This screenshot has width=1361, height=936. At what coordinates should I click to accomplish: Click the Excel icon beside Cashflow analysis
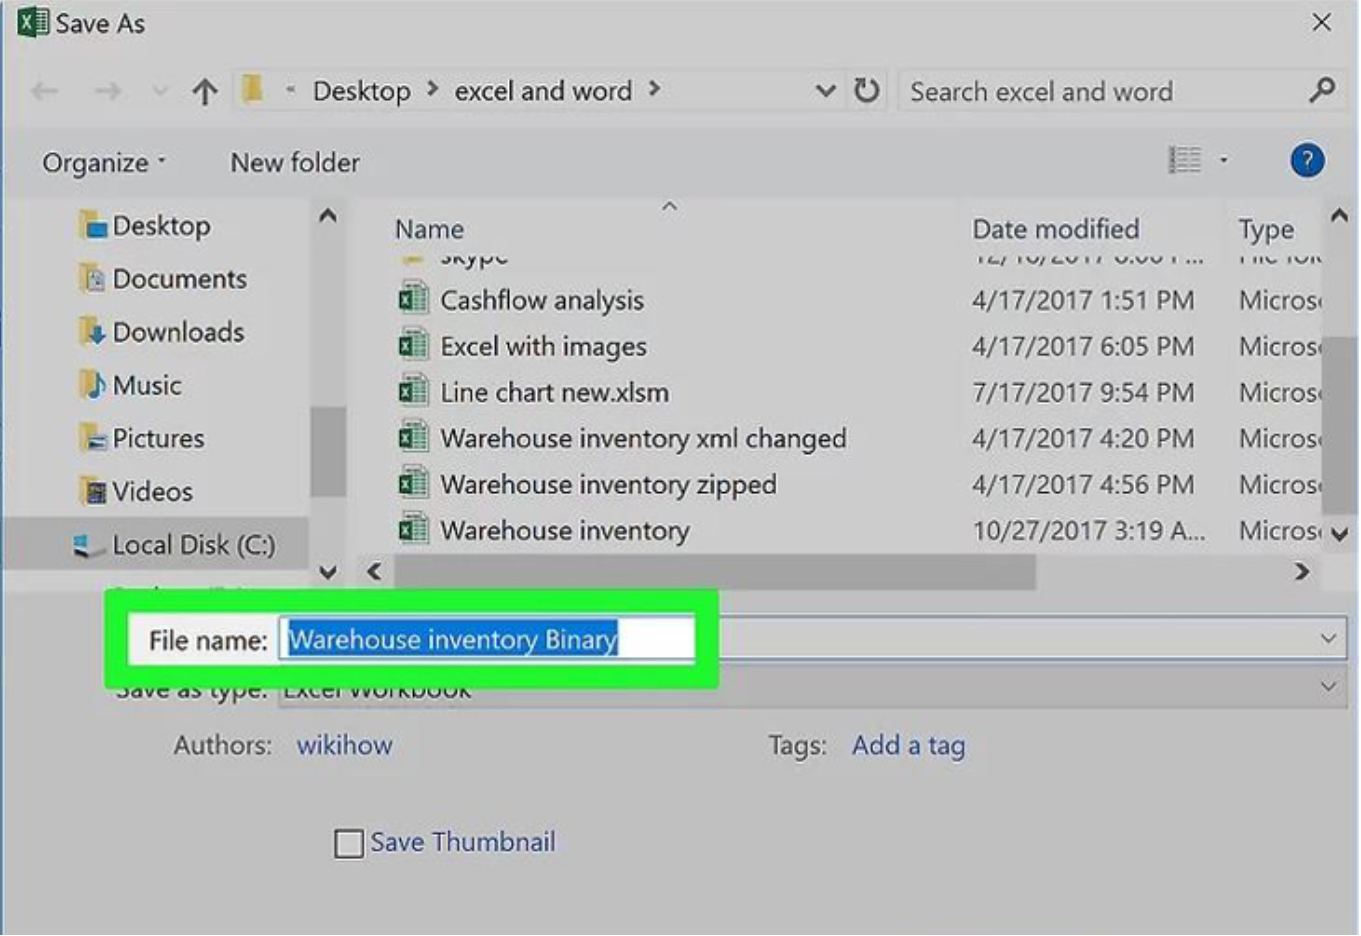[x=413, y=299]
